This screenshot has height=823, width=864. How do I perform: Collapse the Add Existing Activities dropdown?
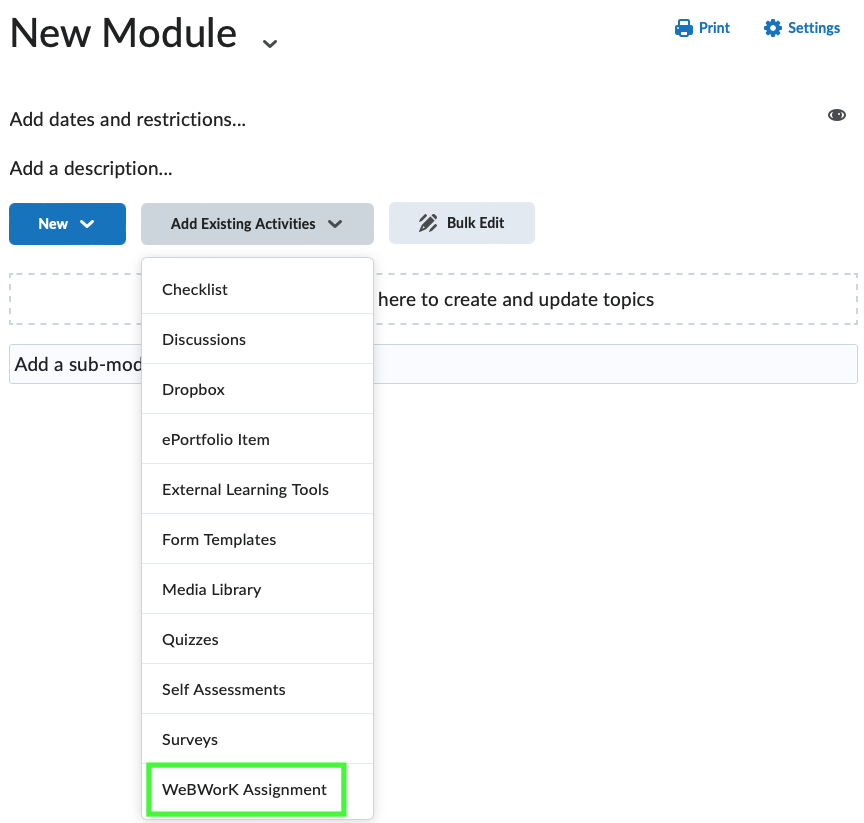(x=257, y=224)
